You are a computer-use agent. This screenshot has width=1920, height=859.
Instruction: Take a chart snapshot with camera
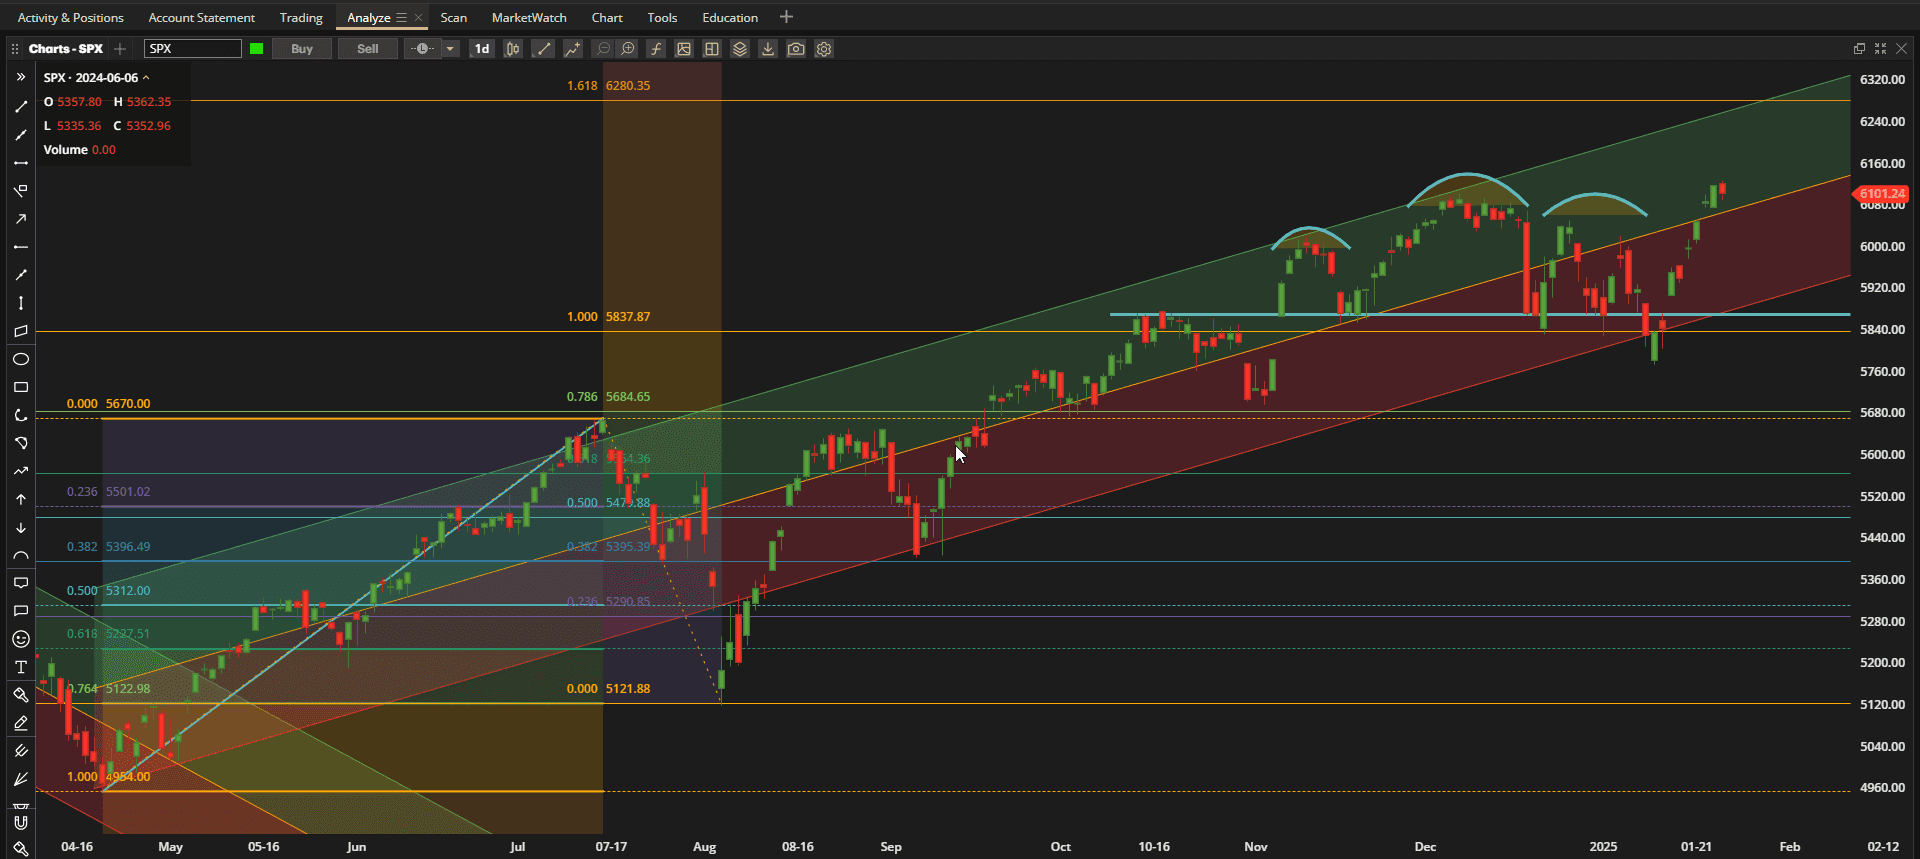point(796,48)
